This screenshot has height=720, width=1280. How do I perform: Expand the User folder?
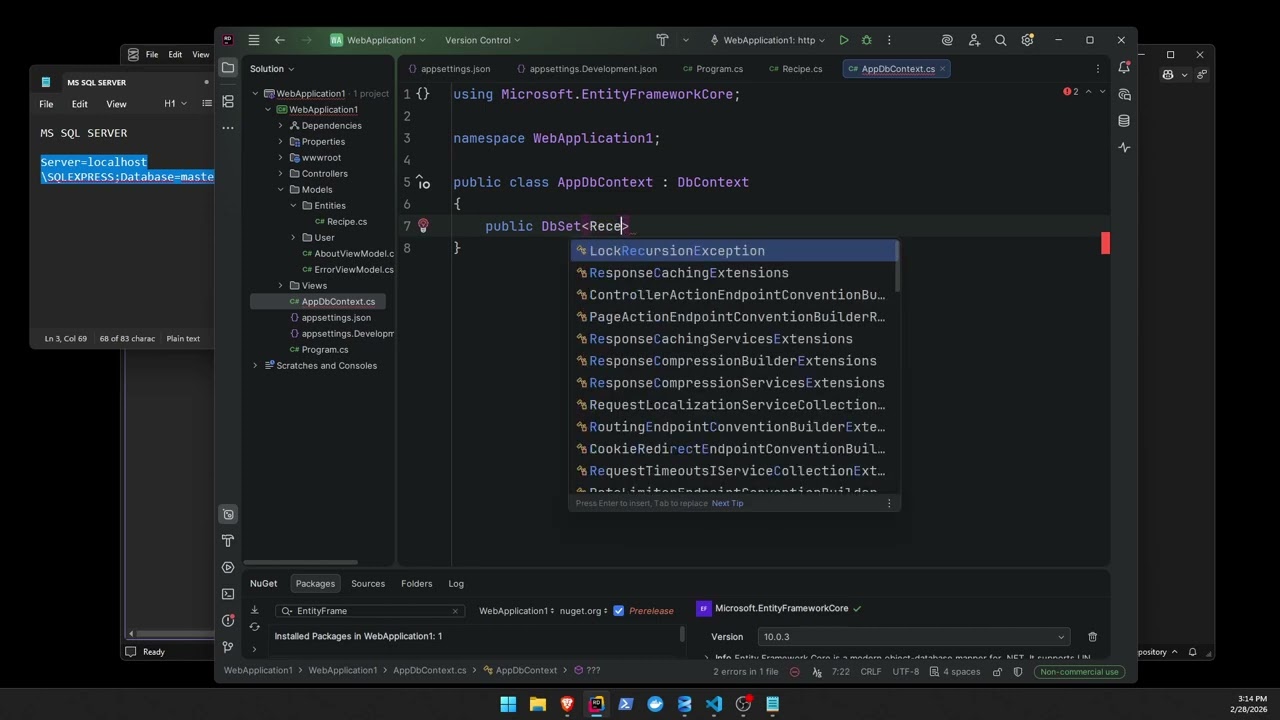click(294, 238)
